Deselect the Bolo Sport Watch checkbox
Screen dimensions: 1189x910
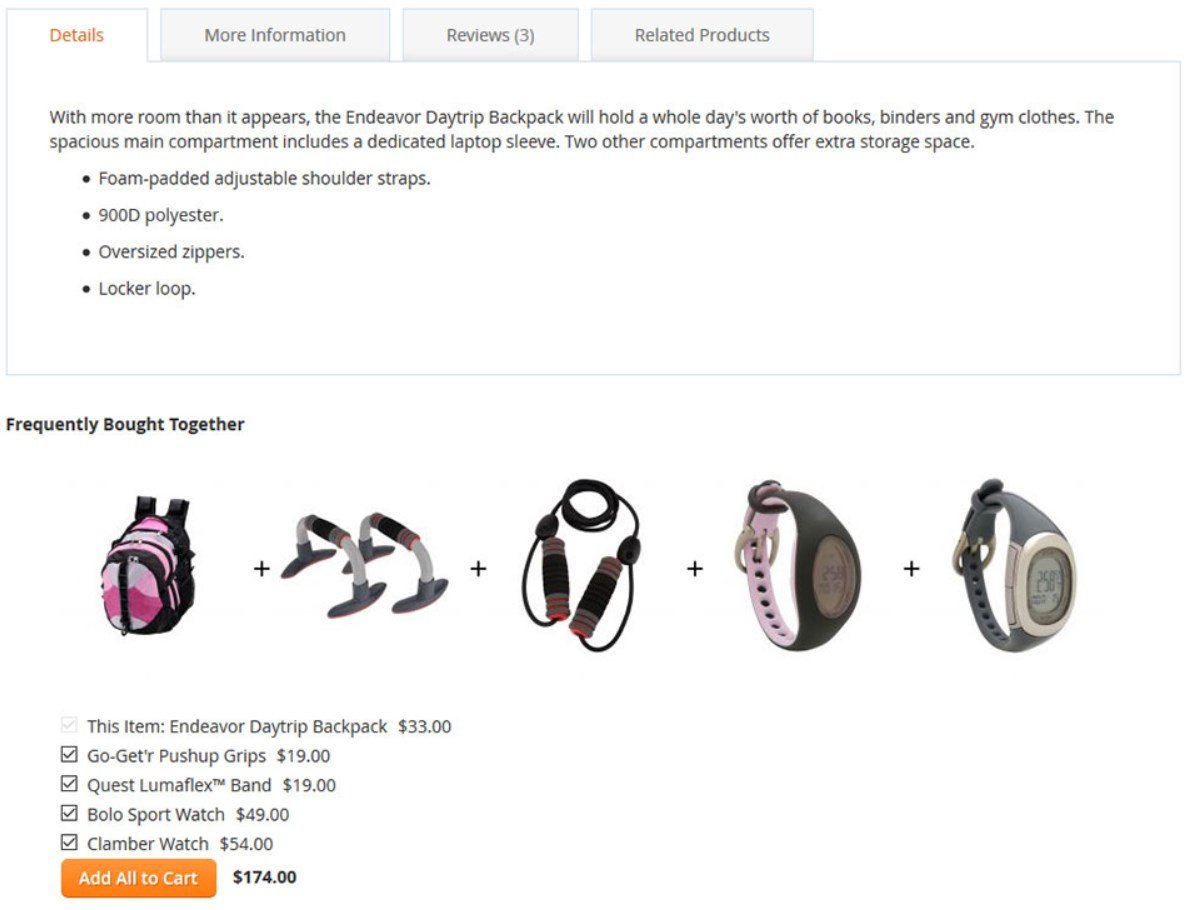coord(69,813)
